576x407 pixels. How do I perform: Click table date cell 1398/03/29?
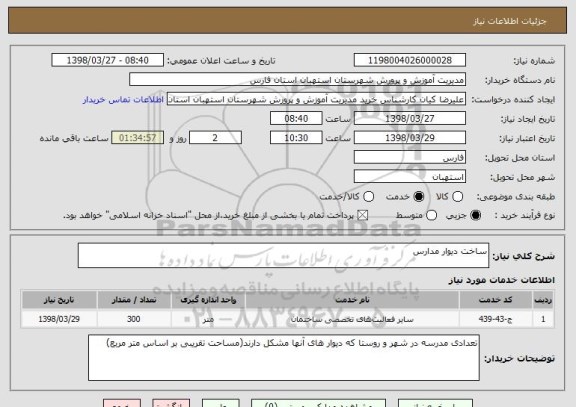coord(59,319)
